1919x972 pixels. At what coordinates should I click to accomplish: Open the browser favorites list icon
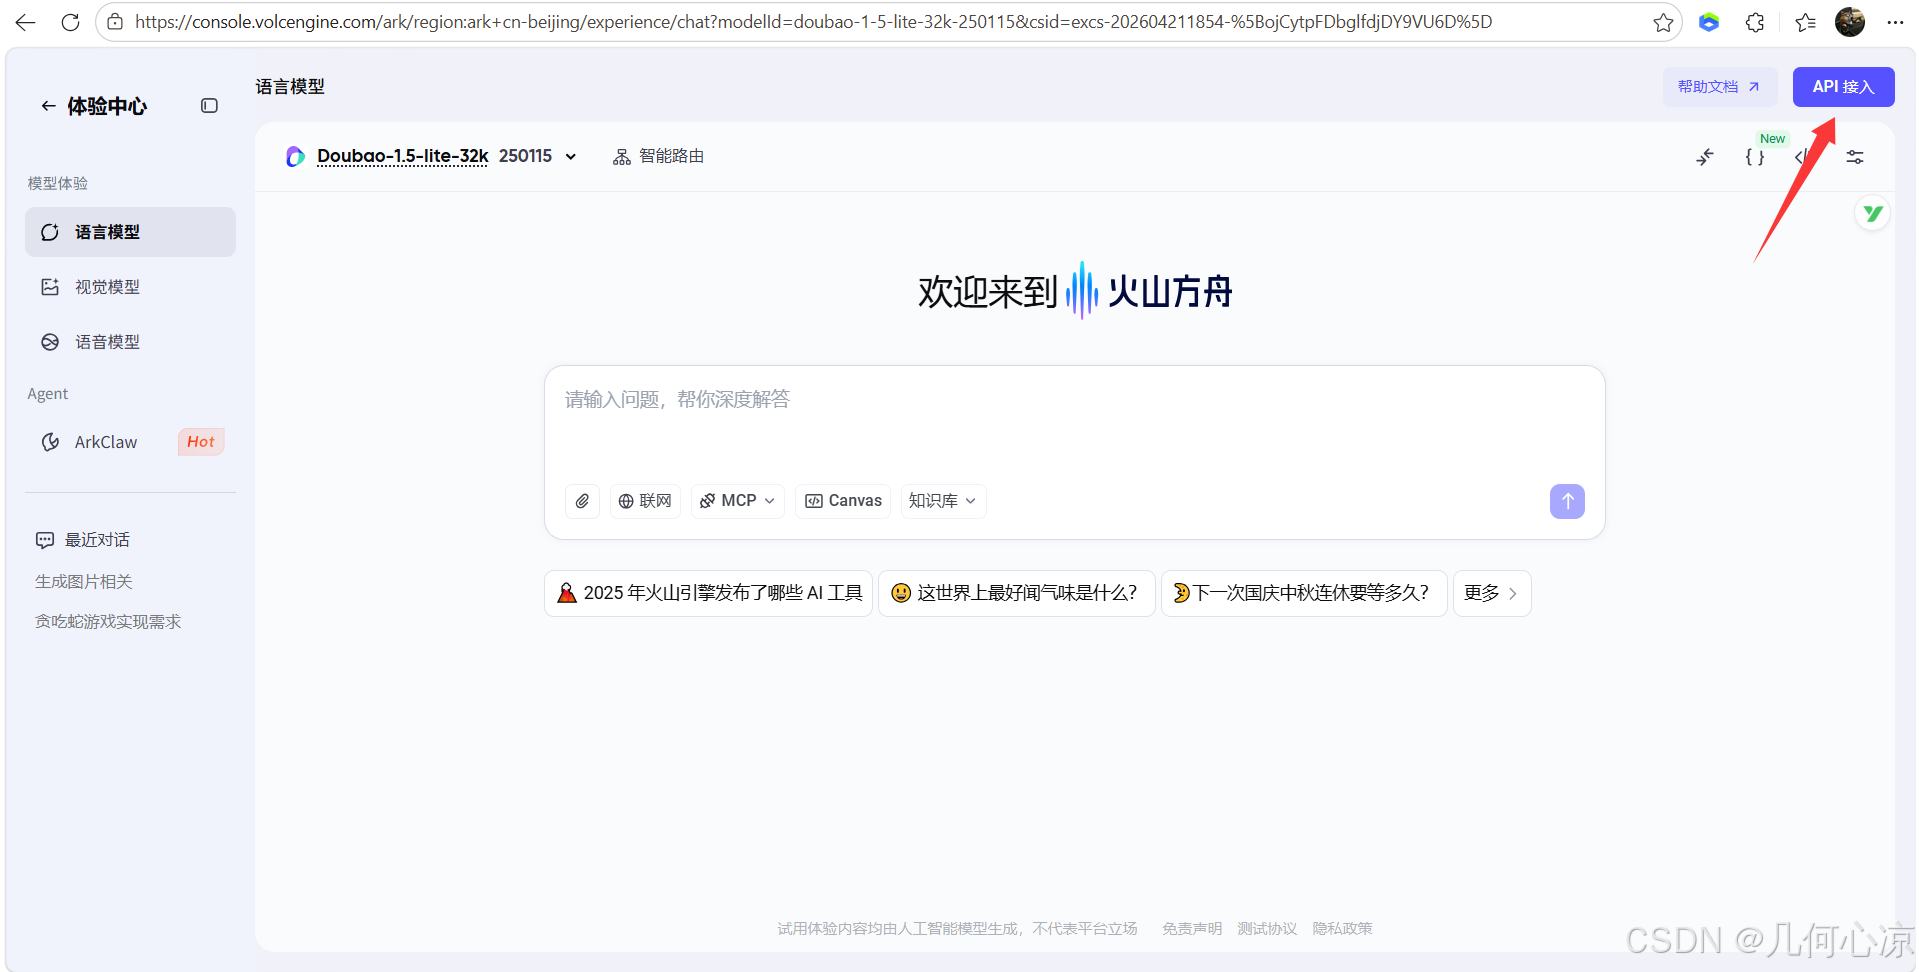click(x=1805, y=22)
